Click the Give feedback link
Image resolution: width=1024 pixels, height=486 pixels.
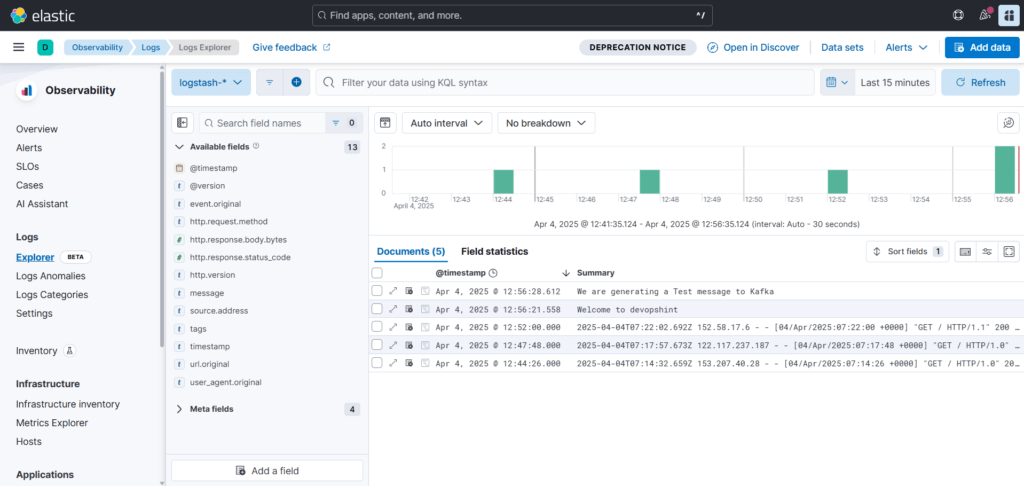(291, 47)
